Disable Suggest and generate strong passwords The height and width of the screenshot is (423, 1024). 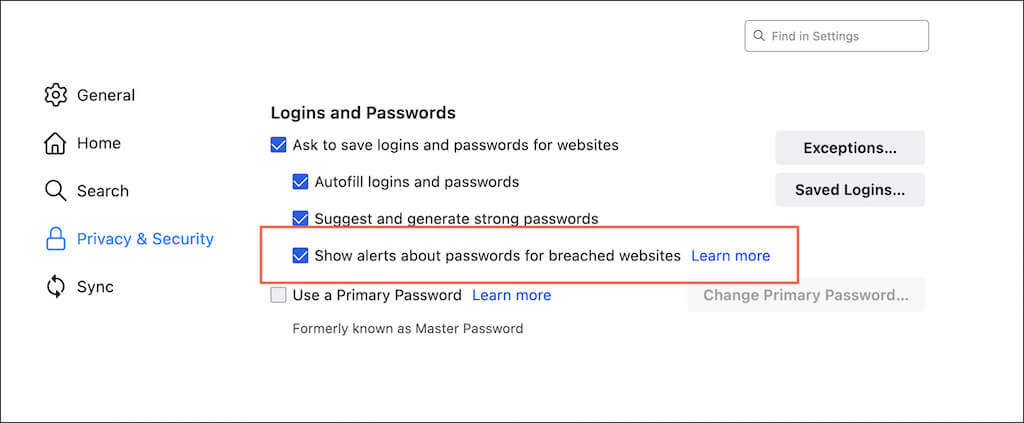click(x=300, y=218)
